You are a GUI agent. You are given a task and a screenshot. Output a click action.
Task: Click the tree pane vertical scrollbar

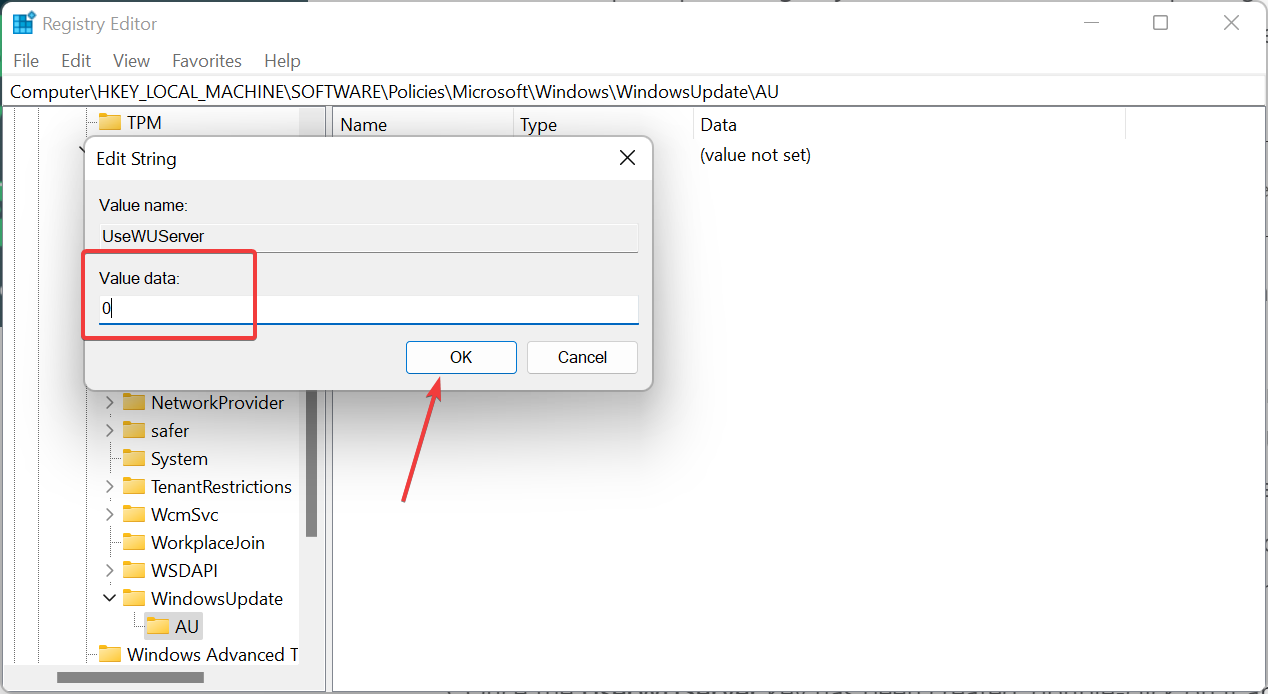(x=311, y=463)
